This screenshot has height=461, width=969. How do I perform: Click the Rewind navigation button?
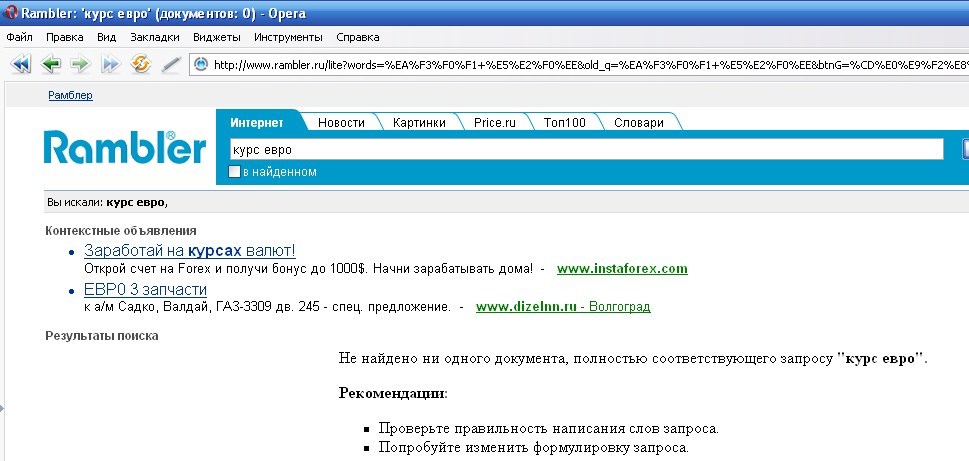21,64
